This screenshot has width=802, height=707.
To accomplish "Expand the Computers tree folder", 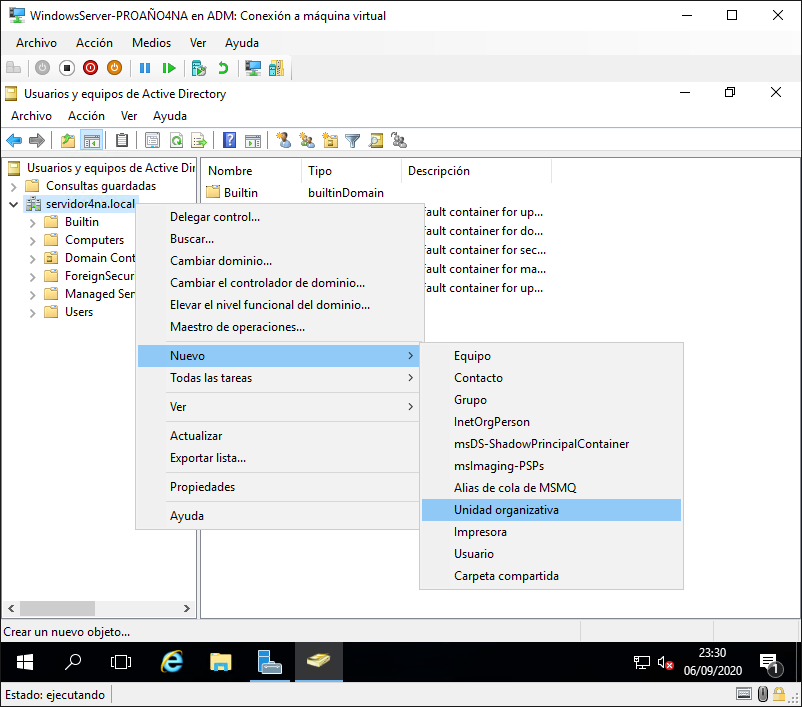I will (x=33, y=241).
